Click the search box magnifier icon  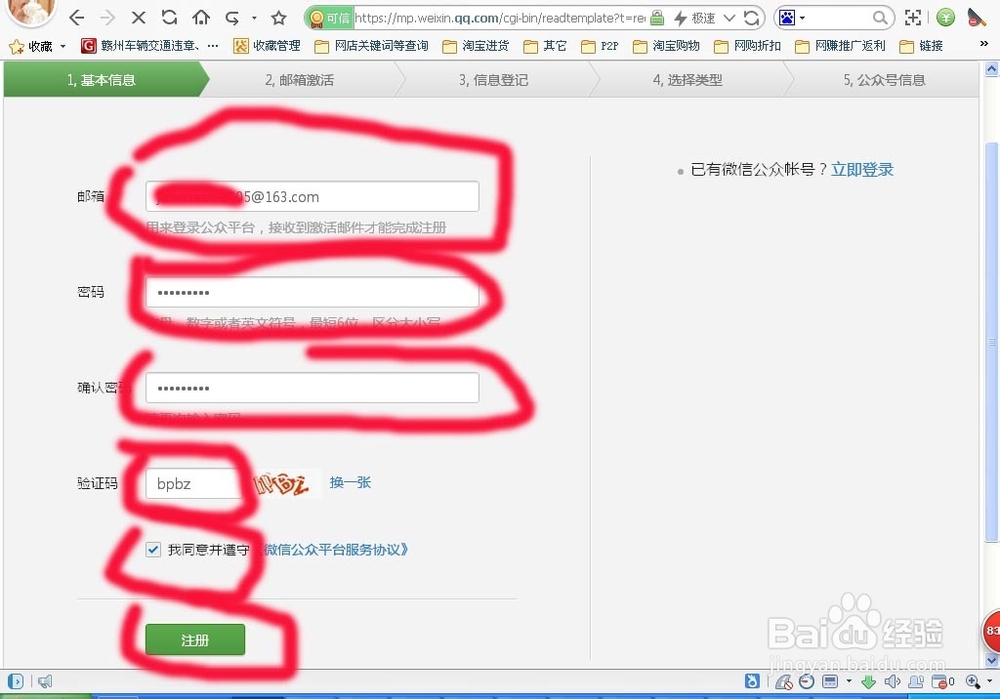[880, 18]
